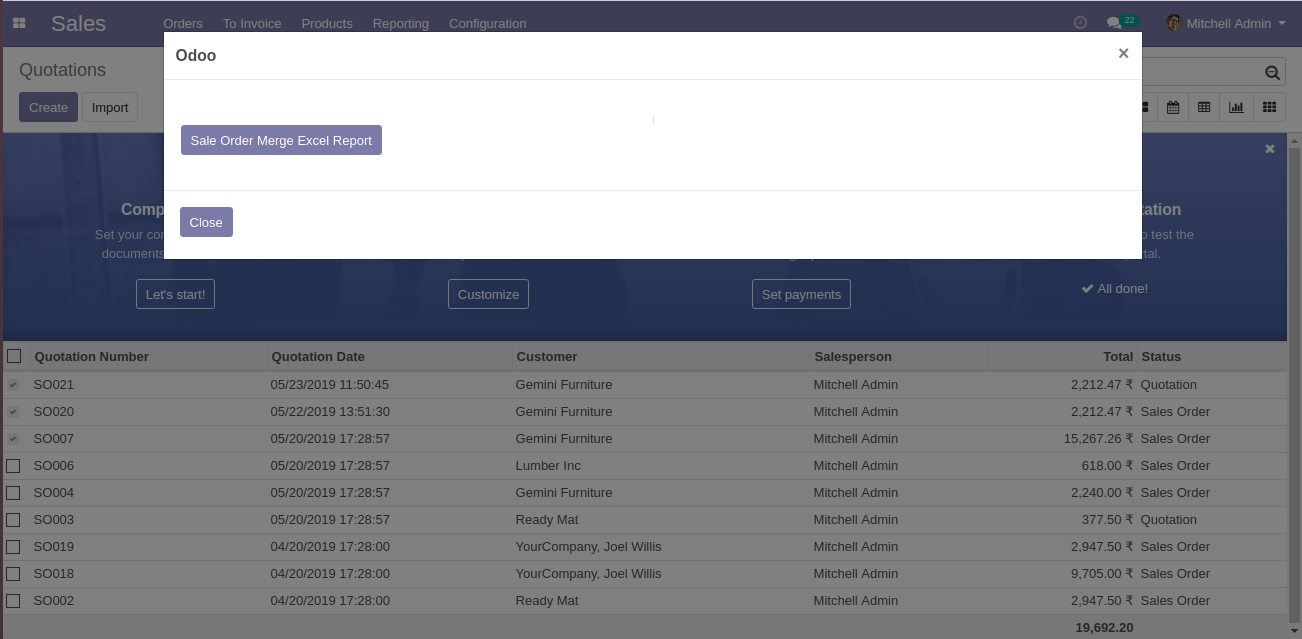Open the apps grid menu icon

point(19,23)
